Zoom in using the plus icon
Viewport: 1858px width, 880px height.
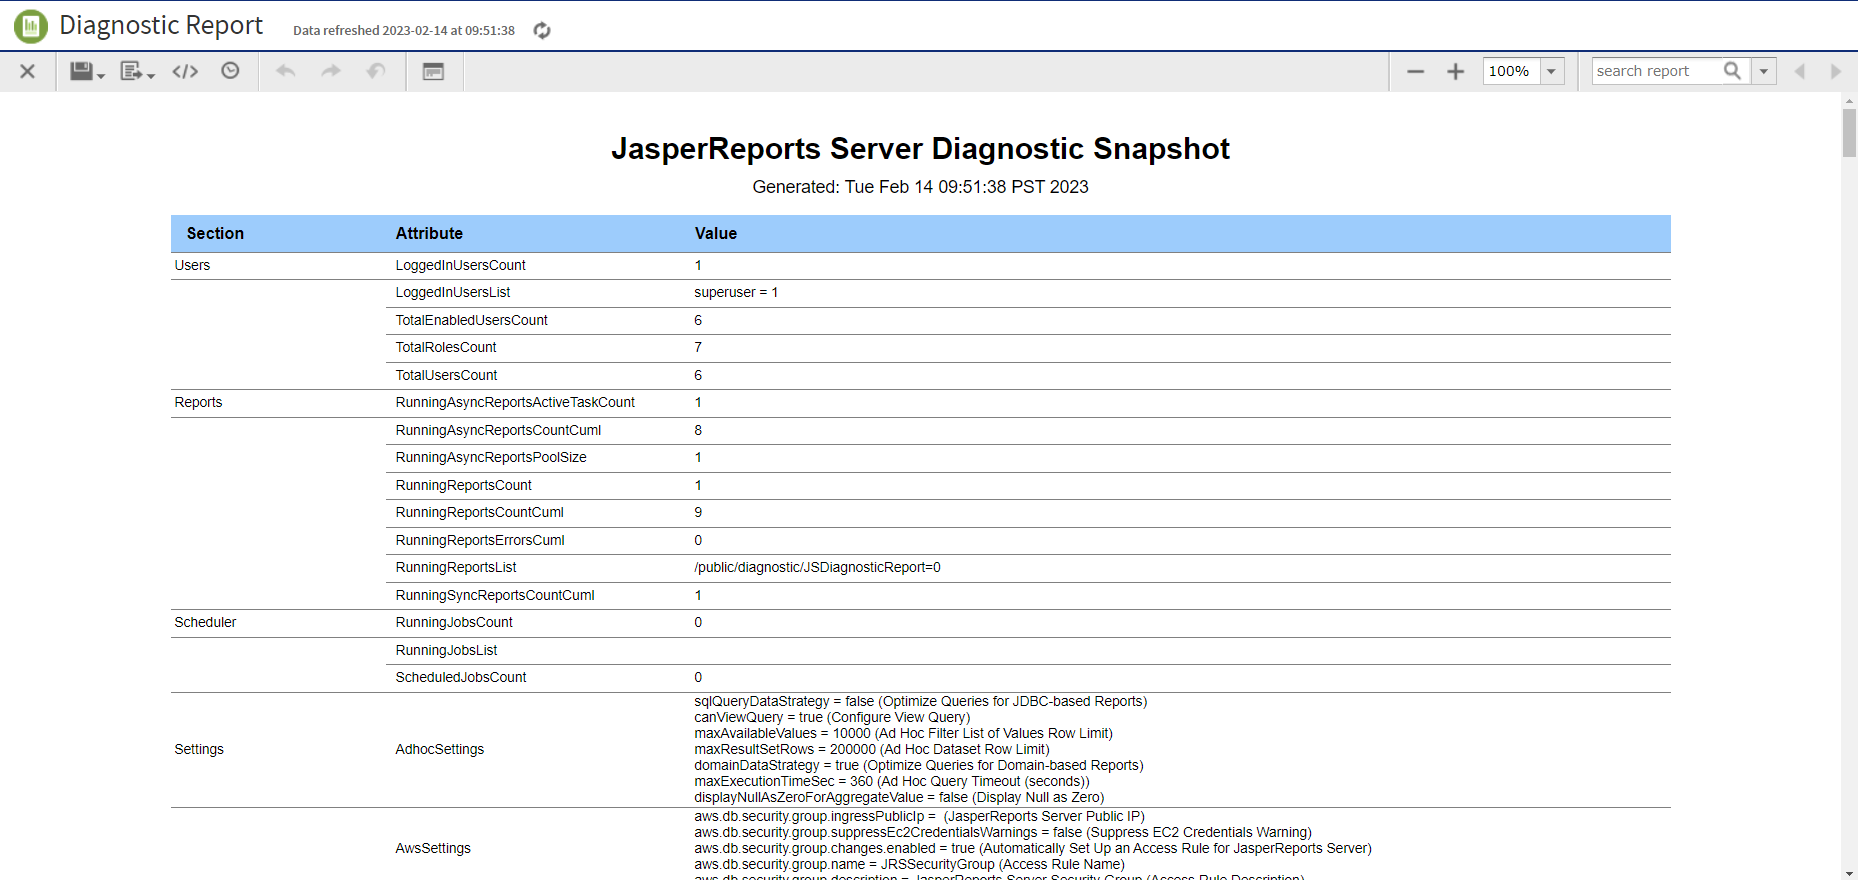1456,71
